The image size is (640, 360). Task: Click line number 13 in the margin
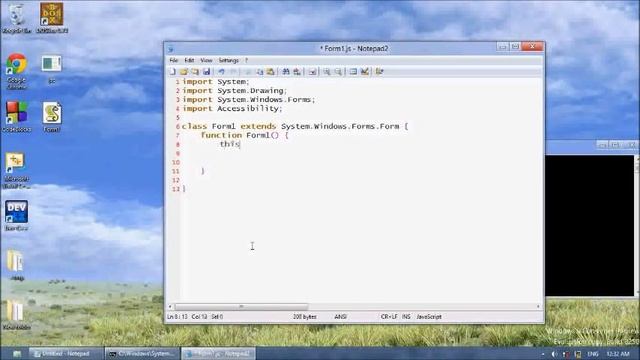[176, 189]
